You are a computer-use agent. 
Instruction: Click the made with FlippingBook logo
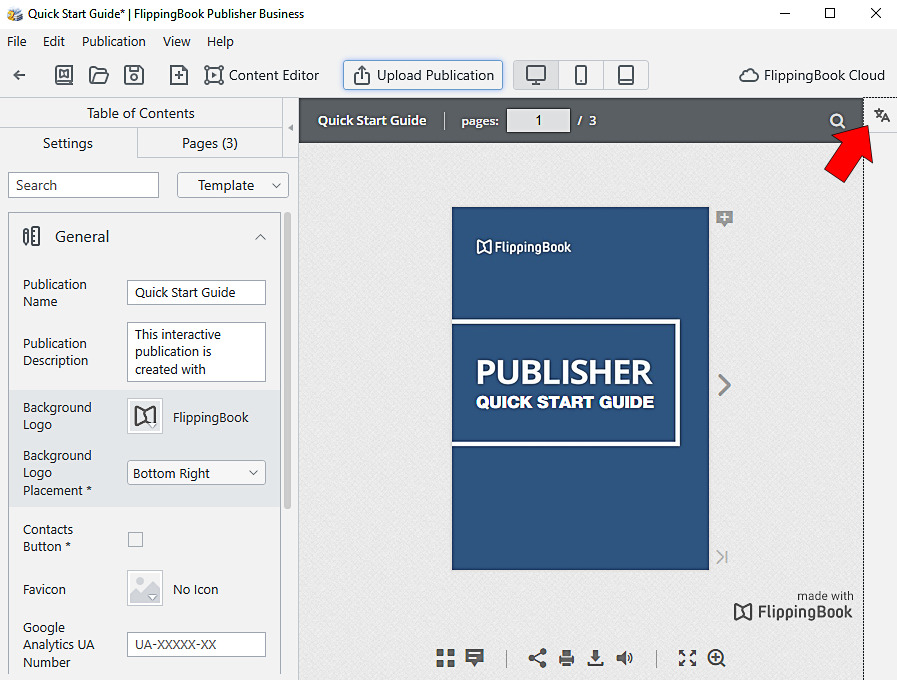click(x=793, y=606)
